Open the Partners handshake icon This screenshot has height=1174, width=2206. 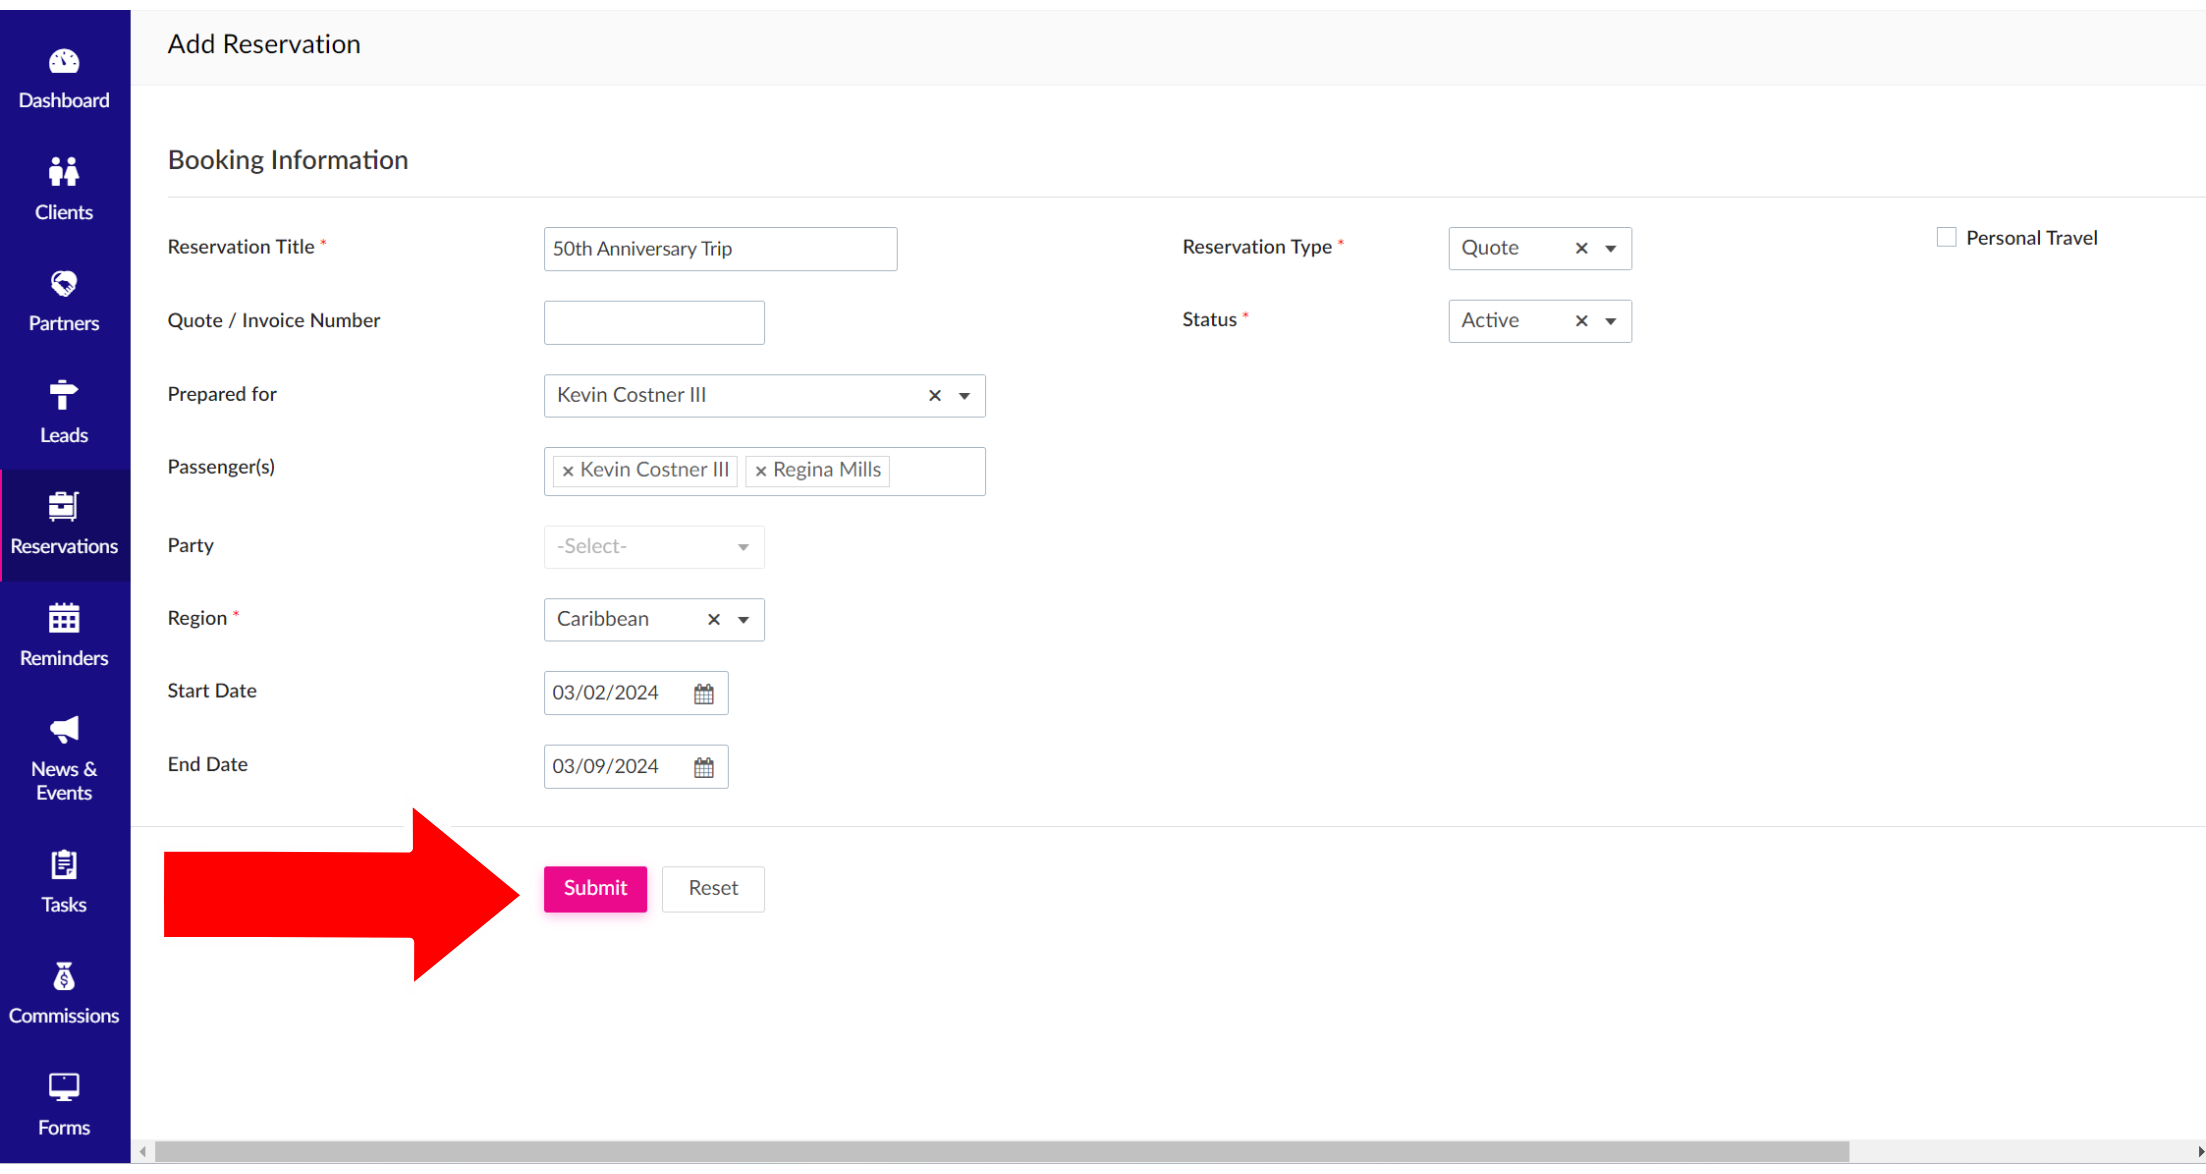tap(64, 285)
